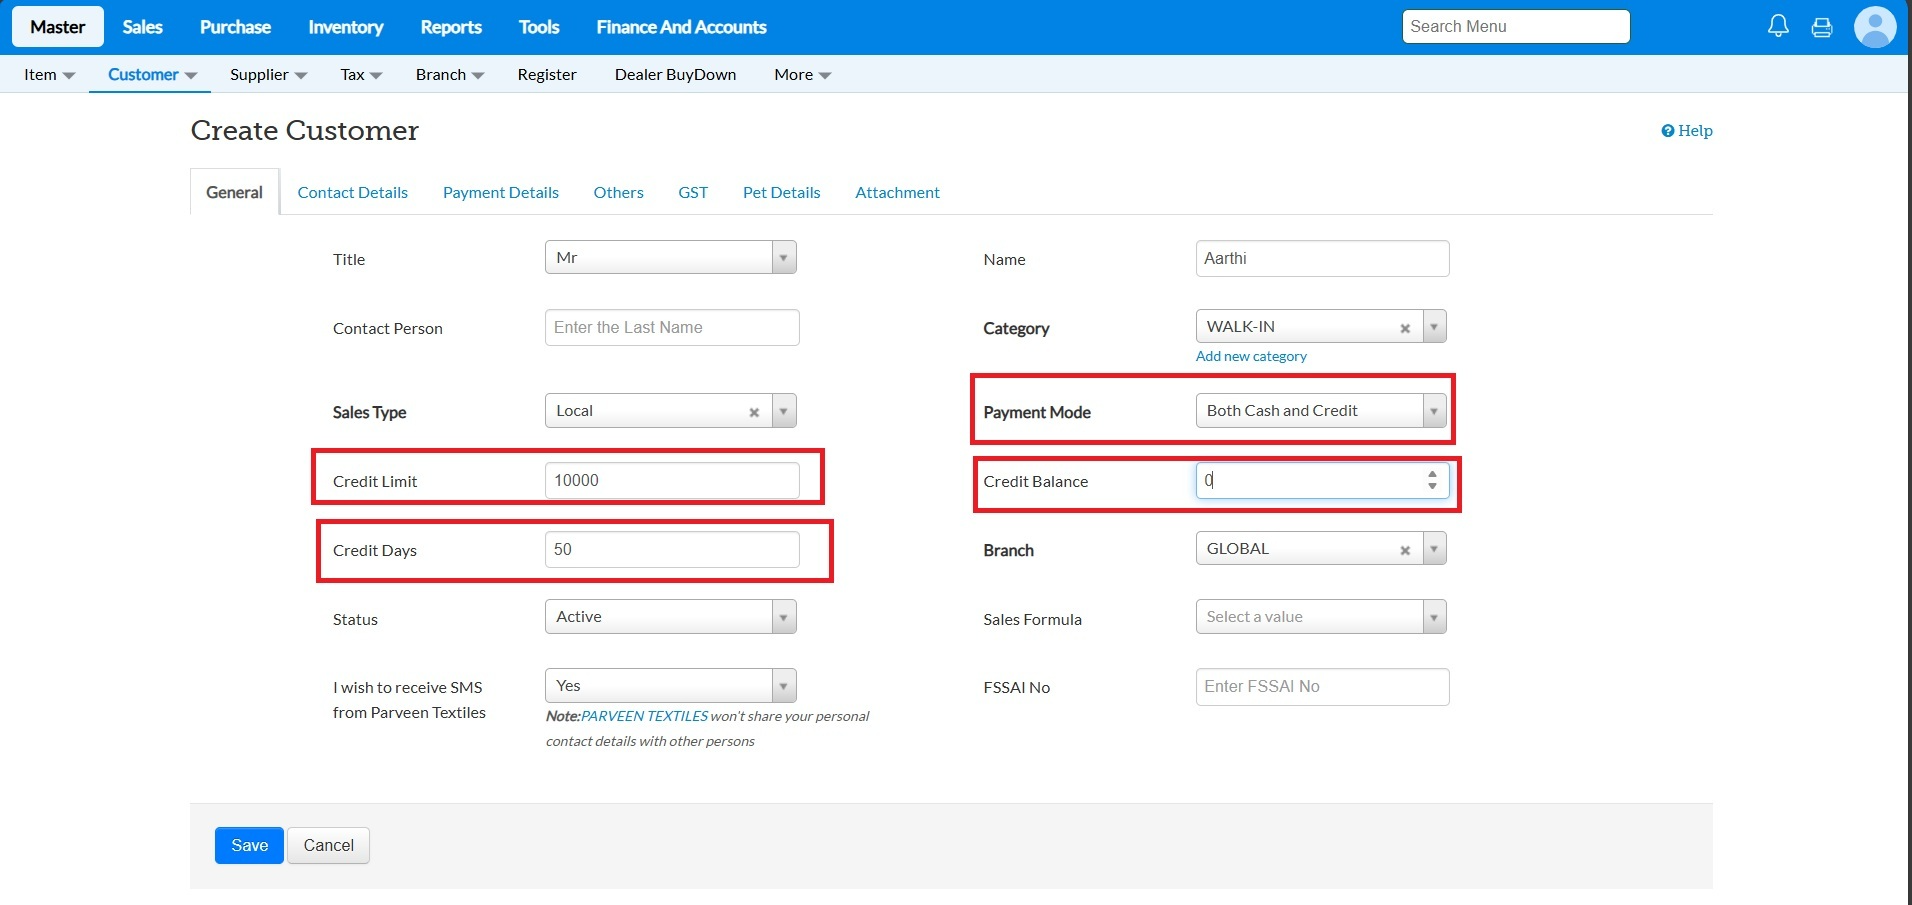
Task: Clear the WALK-IN category selection
Action: [x=1405, y=328]
